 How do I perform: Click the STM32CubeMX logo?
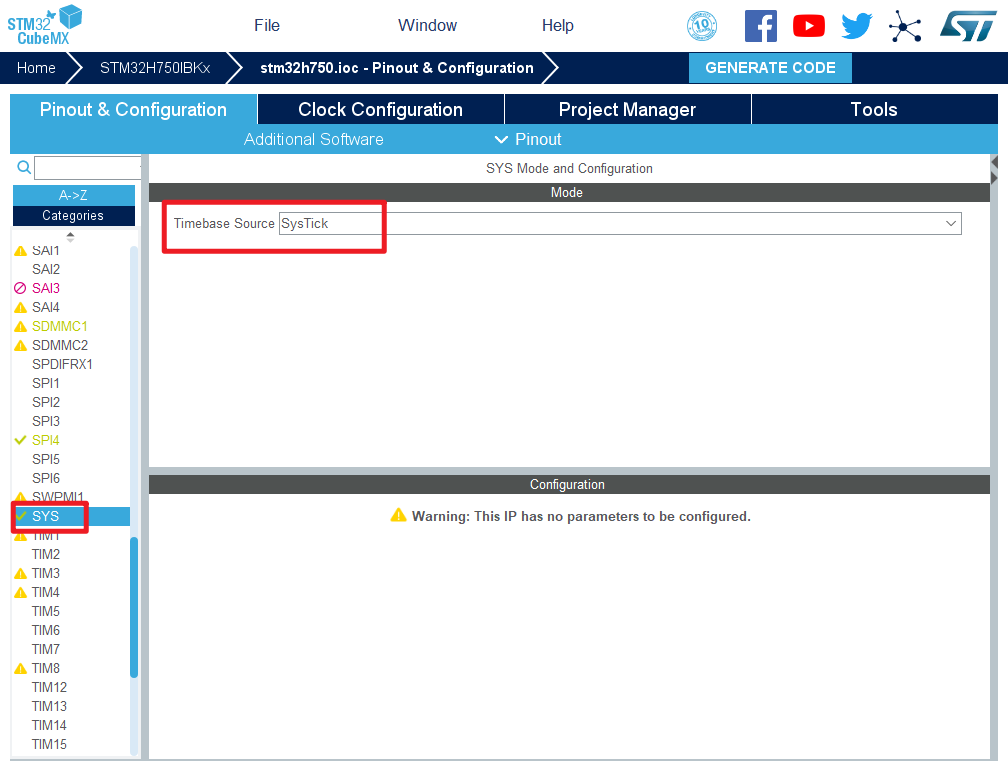pyautogui.click(x=44, y=24)
